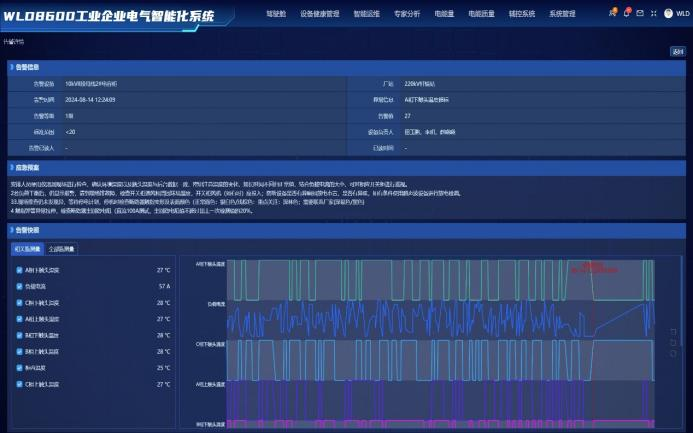The height and width of the screenshot is (433, 693).
Task: Click the fullscreen expand icon
Action: click(x=654, y=14)
